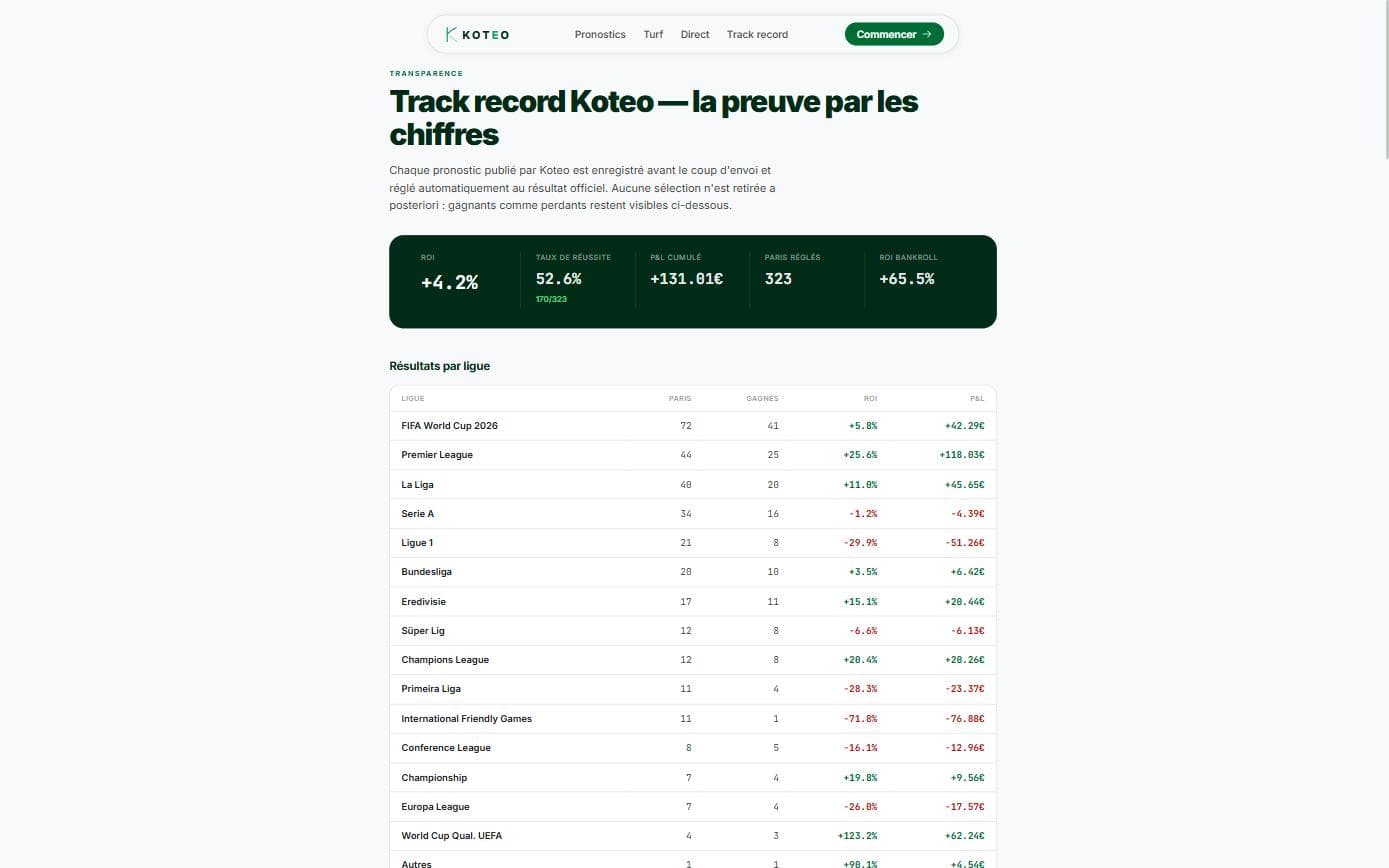
Task: Click the 170/323 ratio text
Action: pyautogui.click(x=551, y=299)
